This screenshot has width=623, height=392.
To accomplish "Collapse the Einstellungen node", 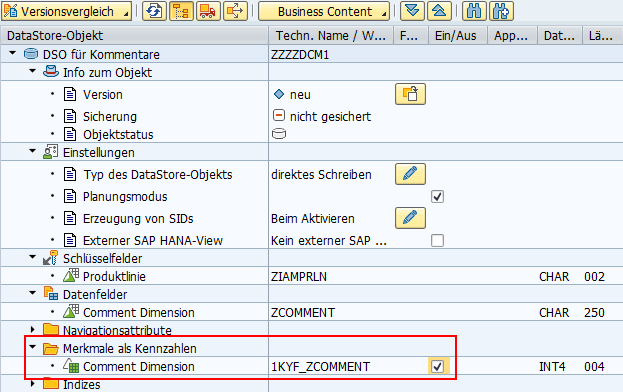I will point(33,151).
